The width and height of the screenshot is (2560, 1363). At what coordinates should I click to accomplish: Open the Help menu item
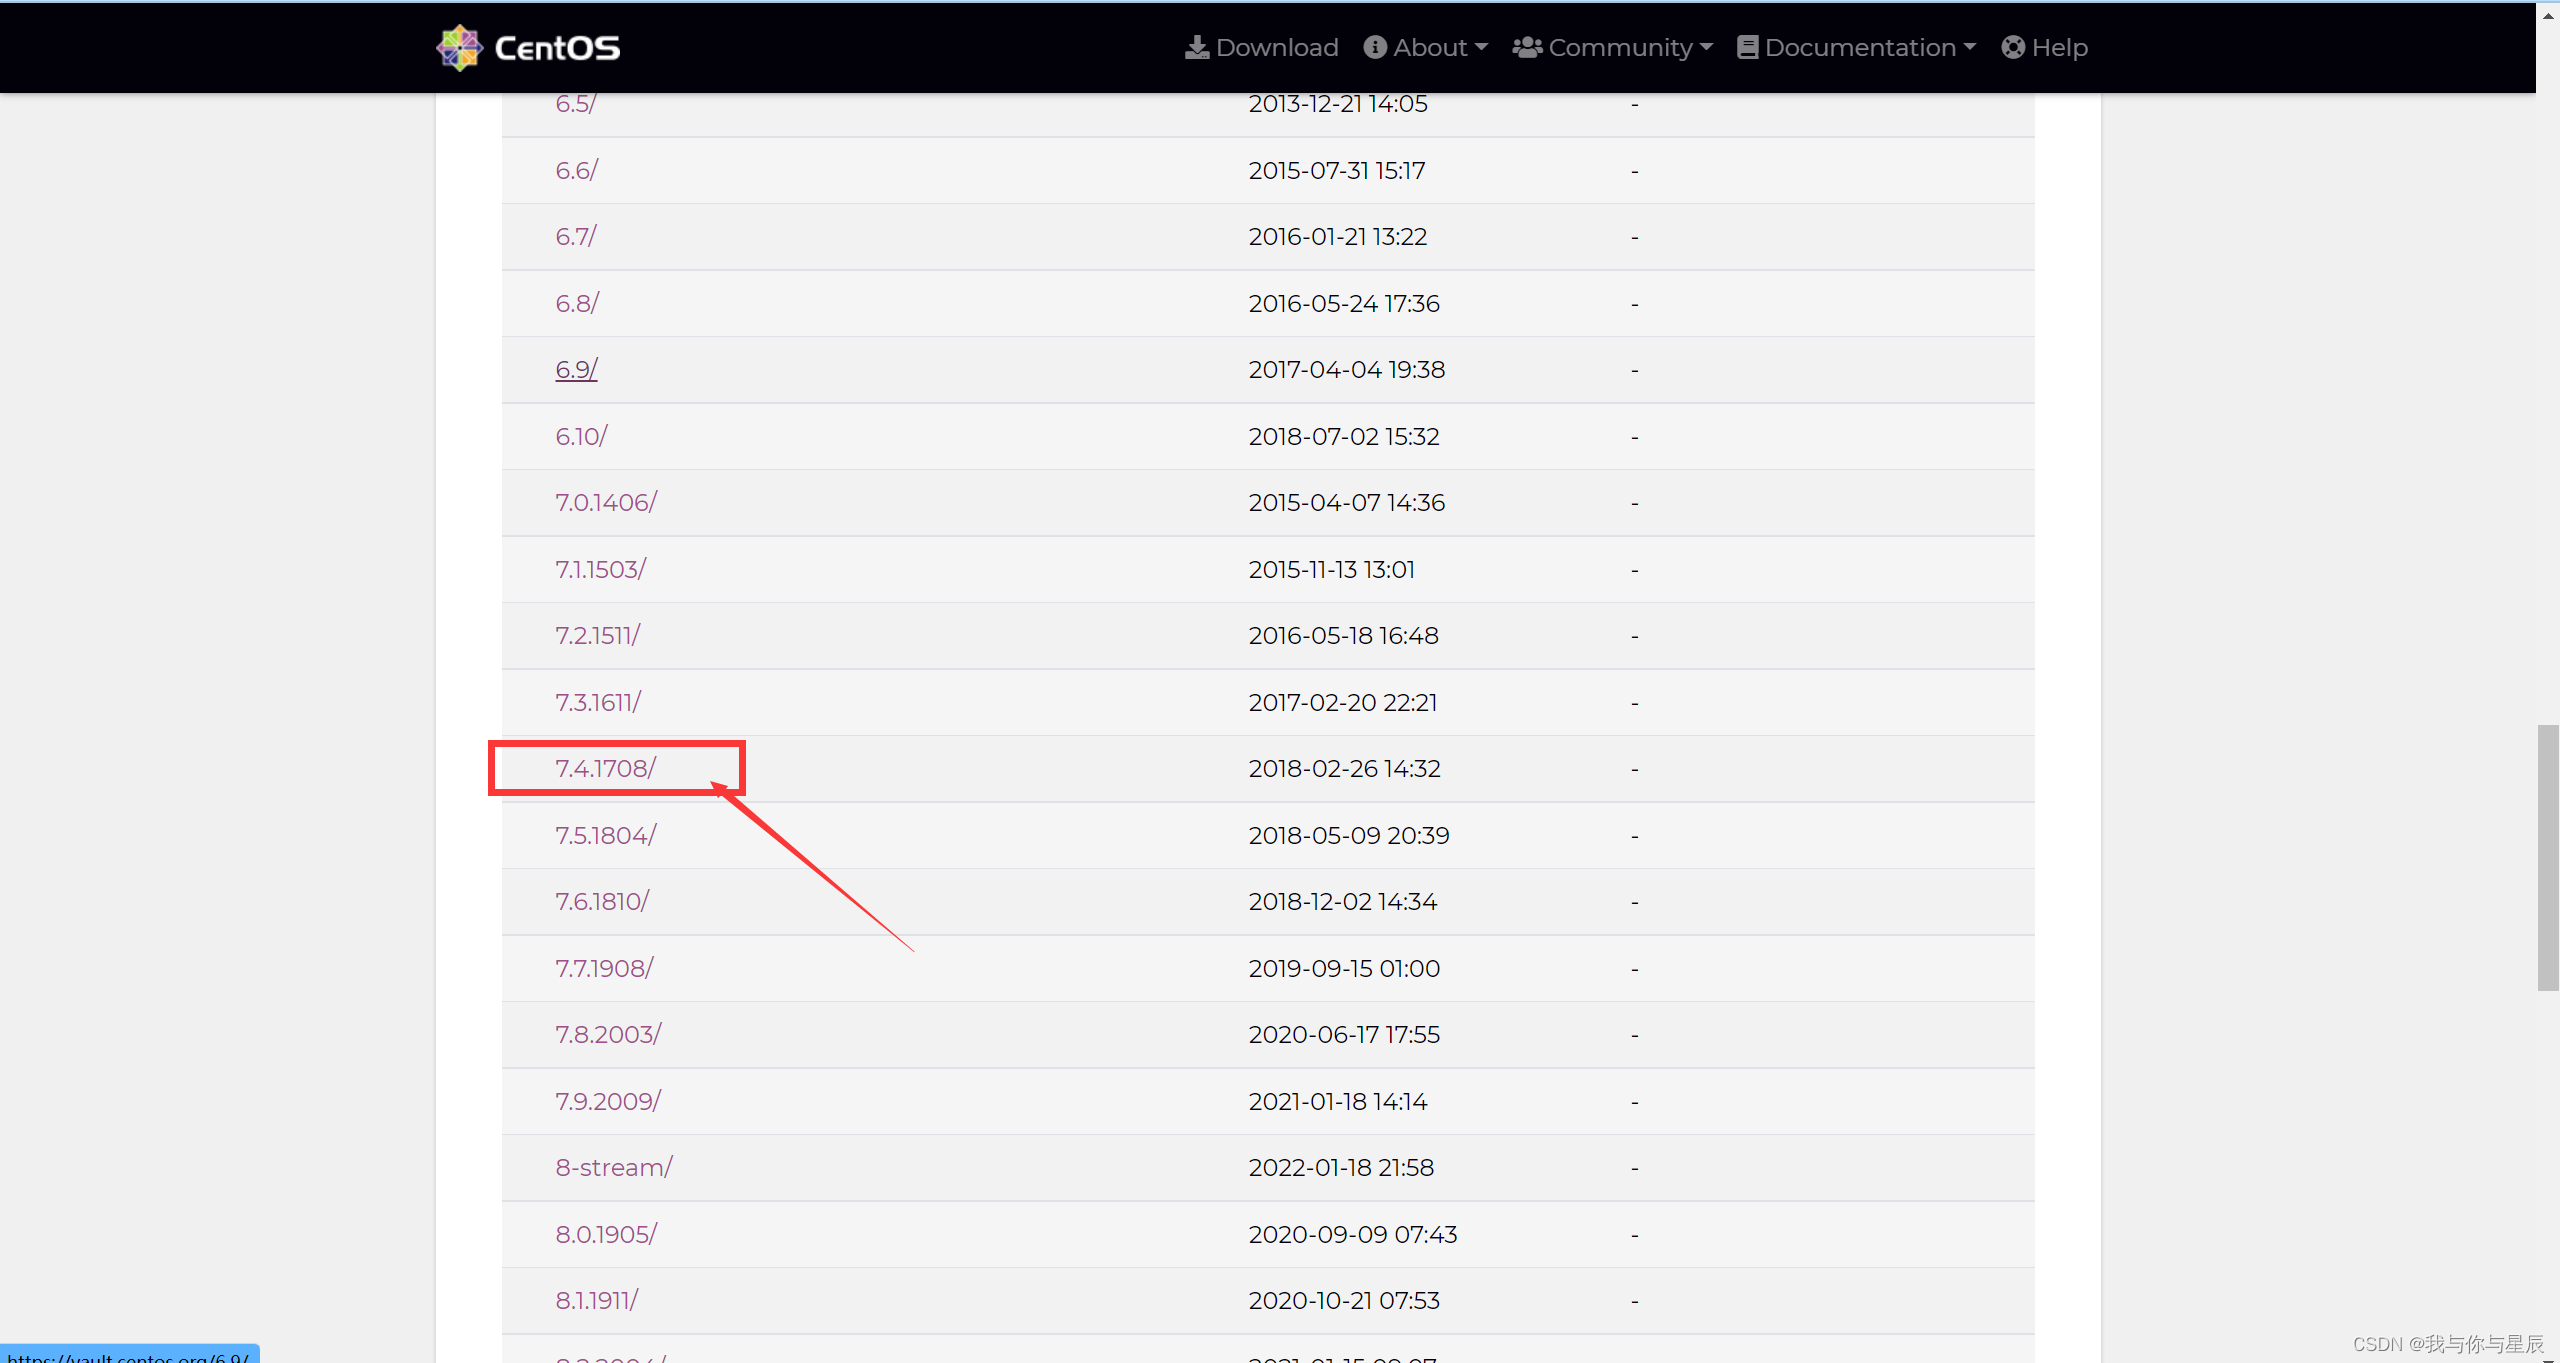pos(2059,47)
